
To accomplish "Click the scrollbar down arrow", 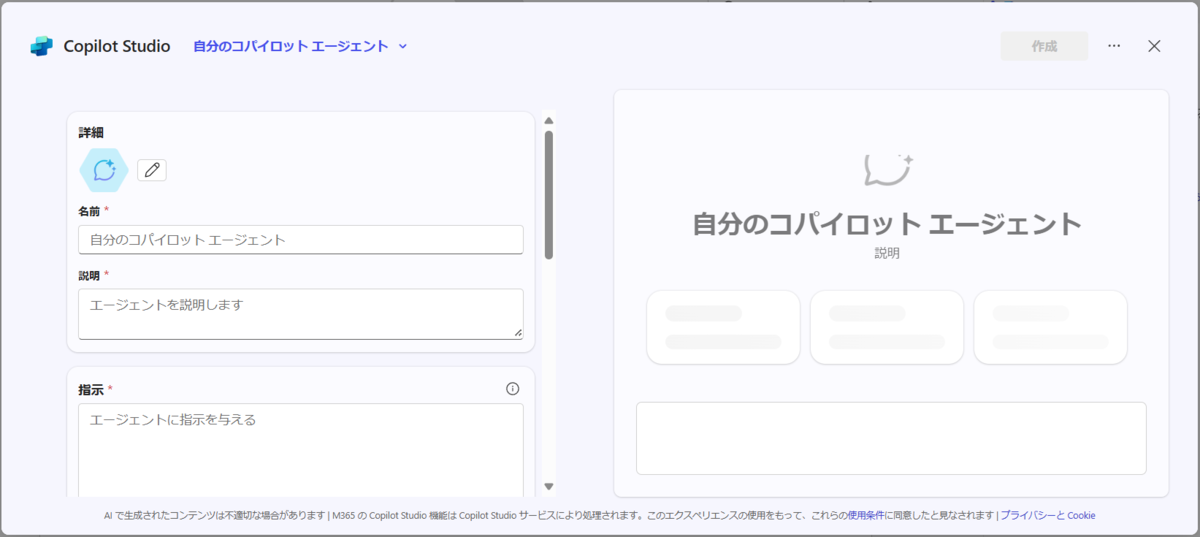I will pyautogui.click(x=549, y=486).
